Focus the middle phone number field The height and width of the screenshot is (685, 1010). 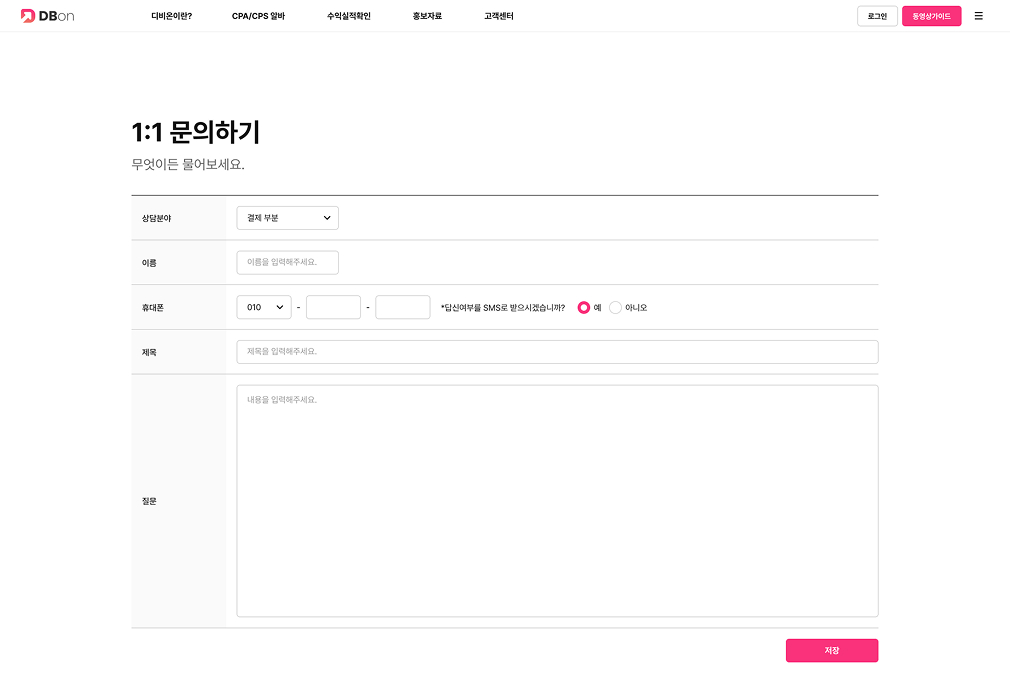click(333, 307)
